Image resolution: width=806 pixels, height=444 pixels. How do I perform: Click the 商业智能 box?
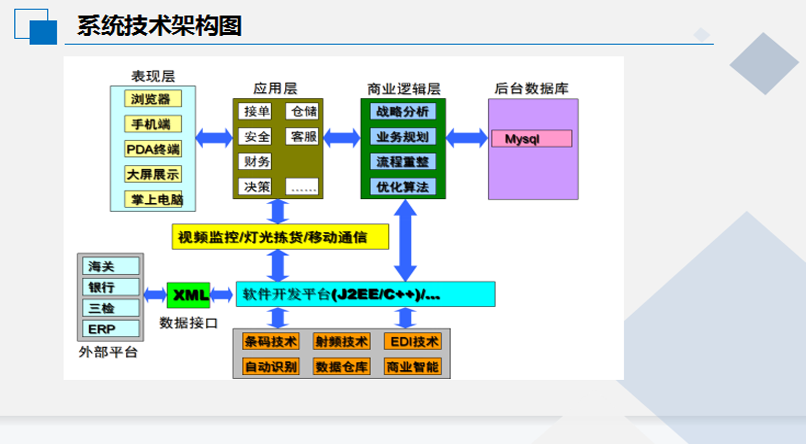point(413,367)
